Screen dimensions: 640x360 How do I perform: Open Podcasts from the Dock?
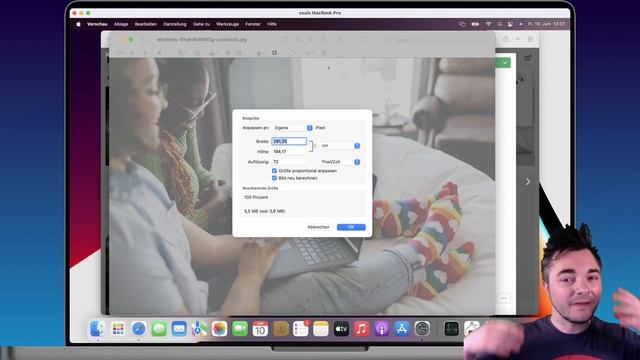(382, 329)
